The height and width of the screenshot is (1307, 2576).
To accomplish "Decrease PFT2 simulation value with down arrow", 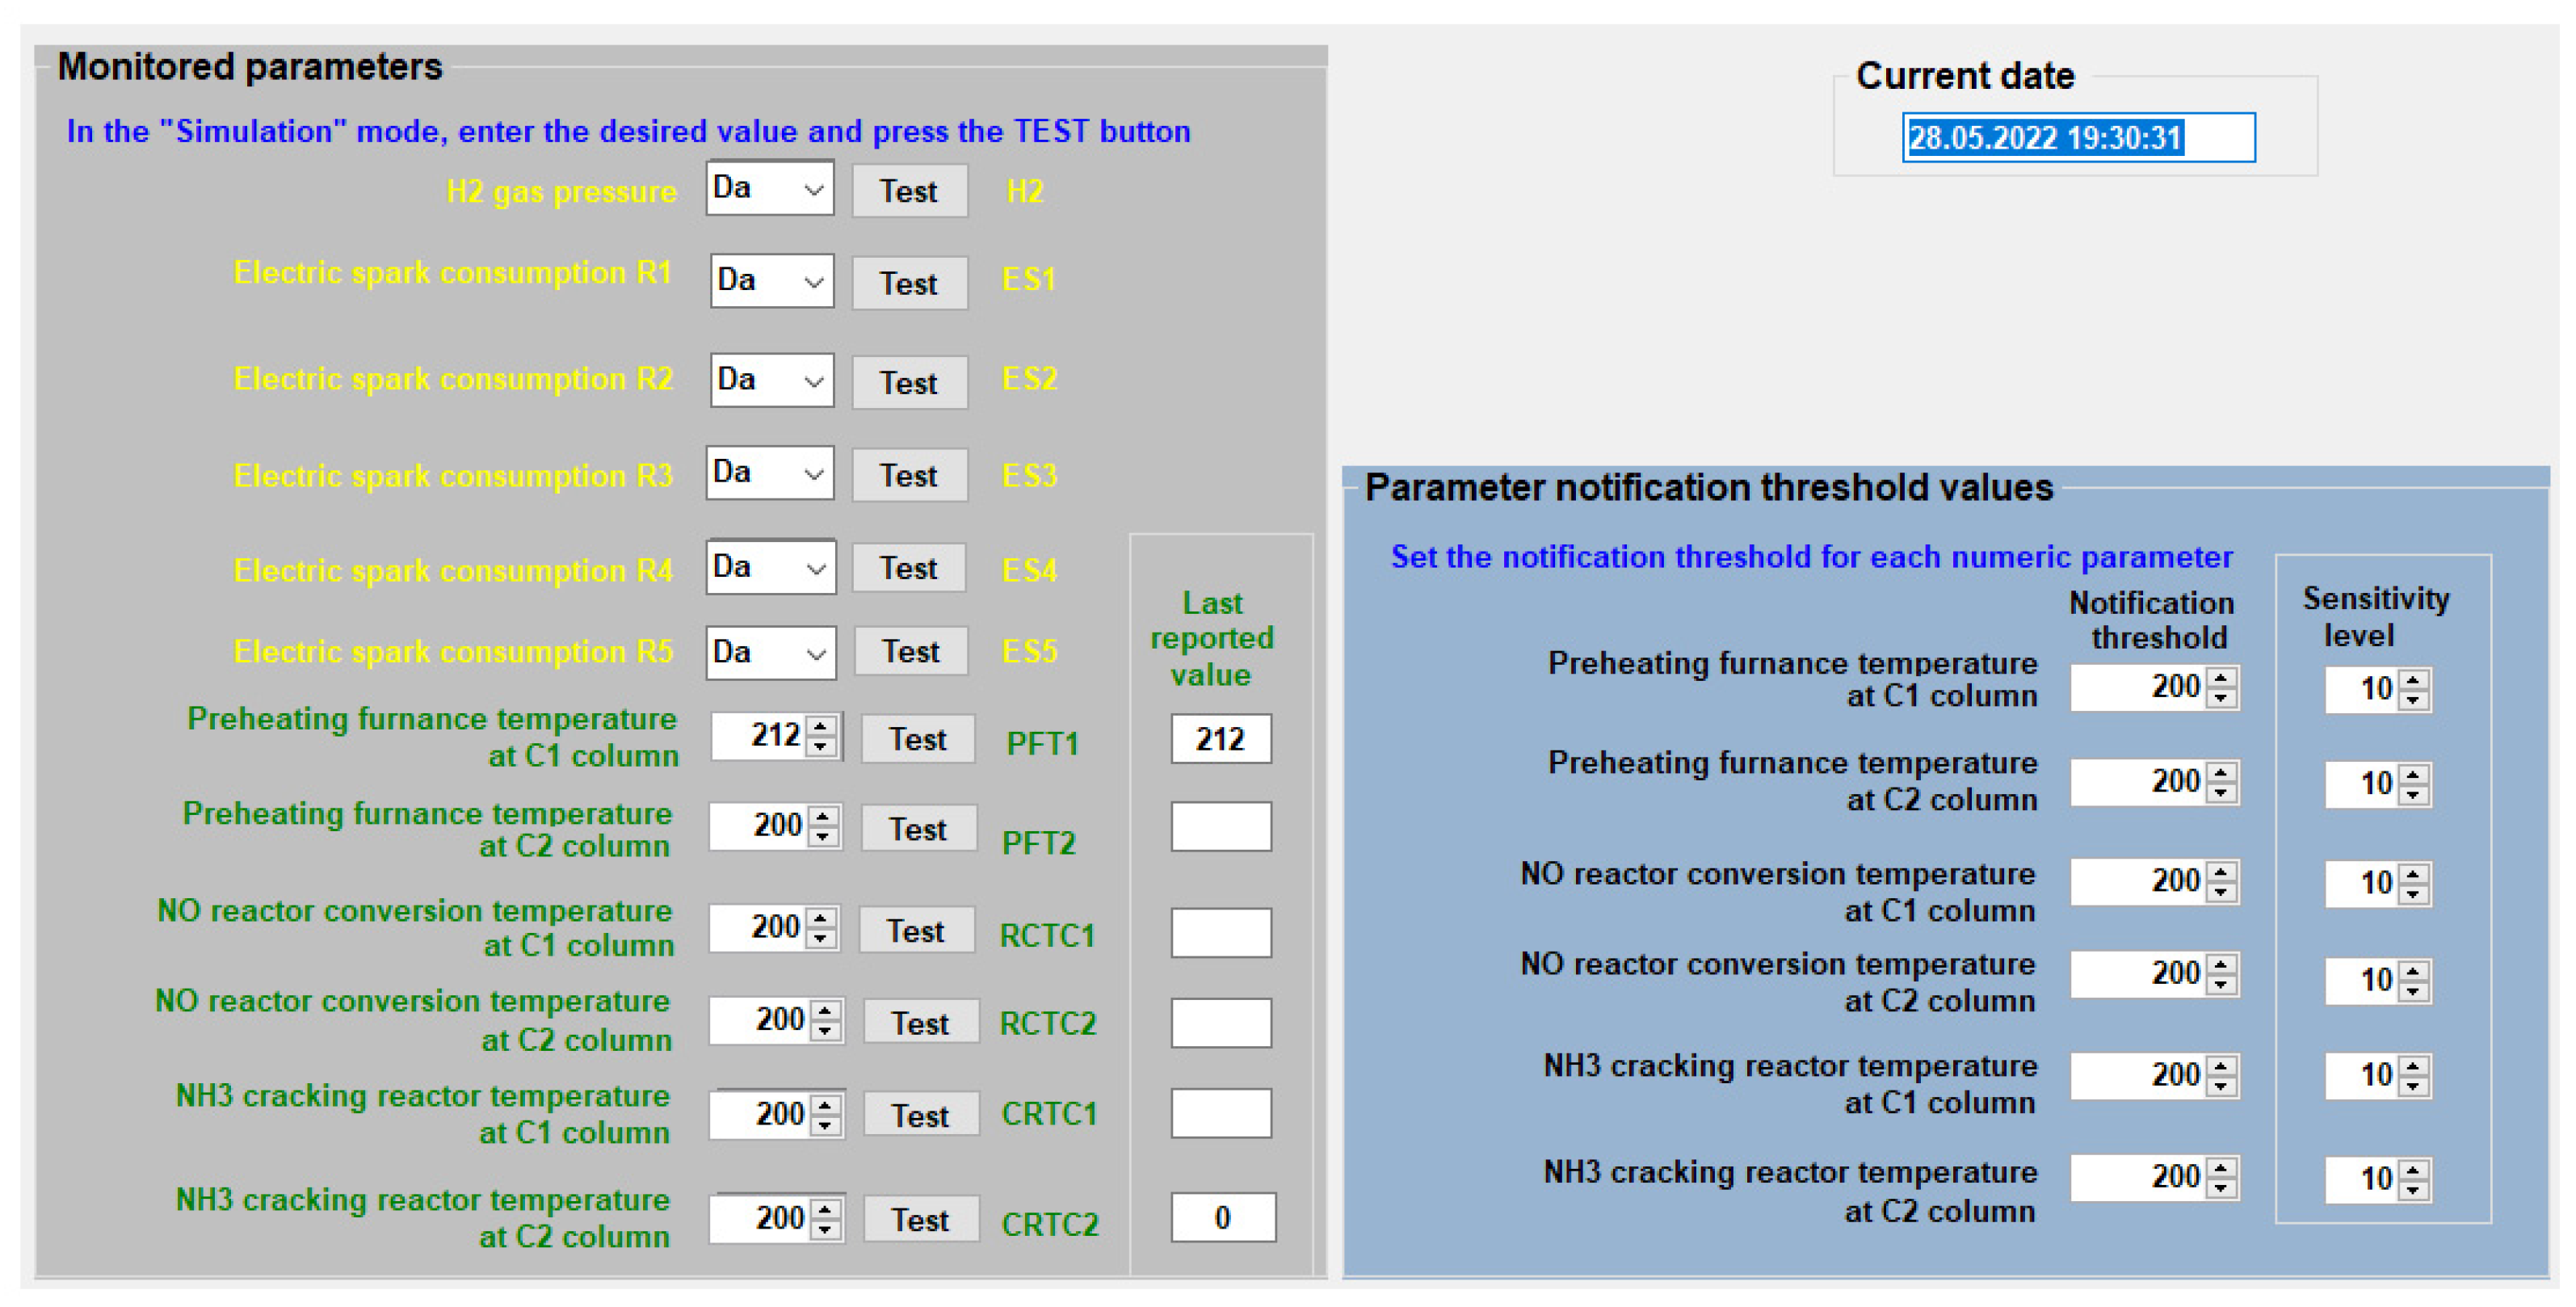I will pos(823,836).
